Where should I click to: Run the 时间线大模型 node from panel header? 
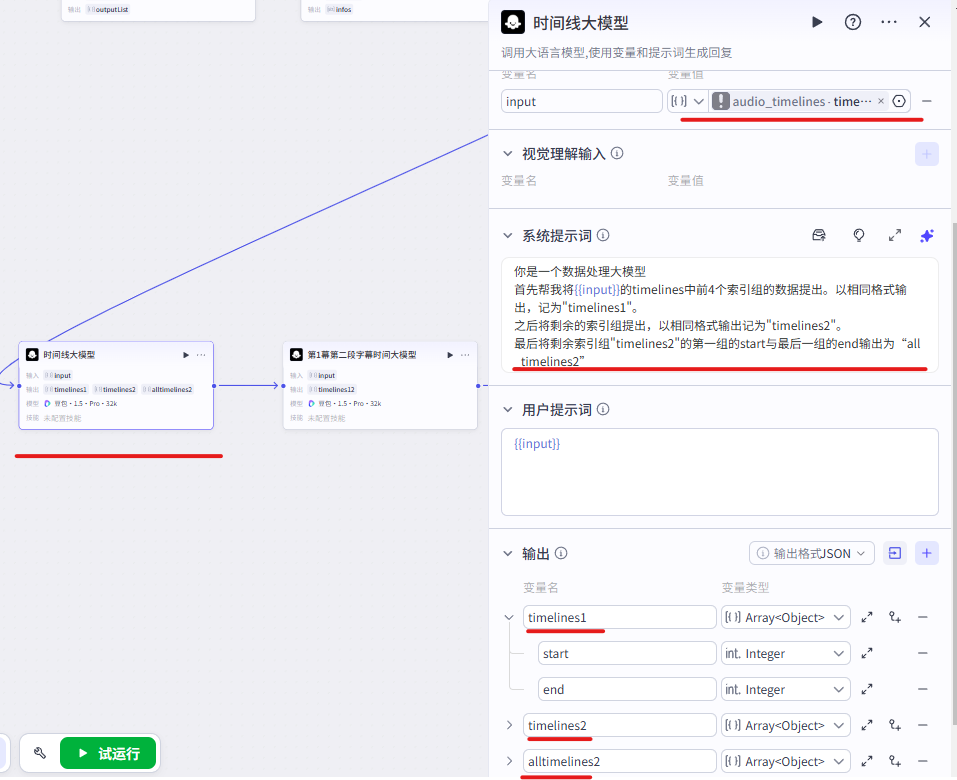pos(817,23)
